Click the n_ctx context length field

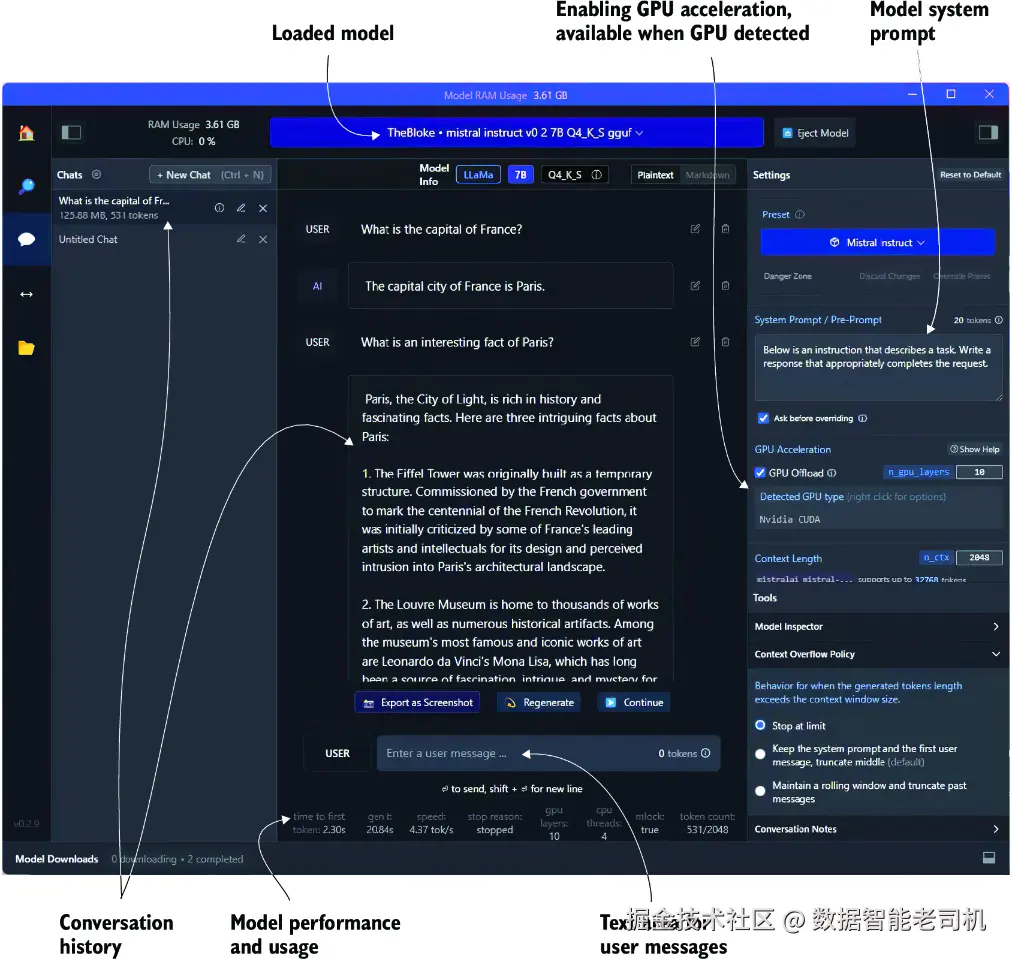tap(979, 558)
